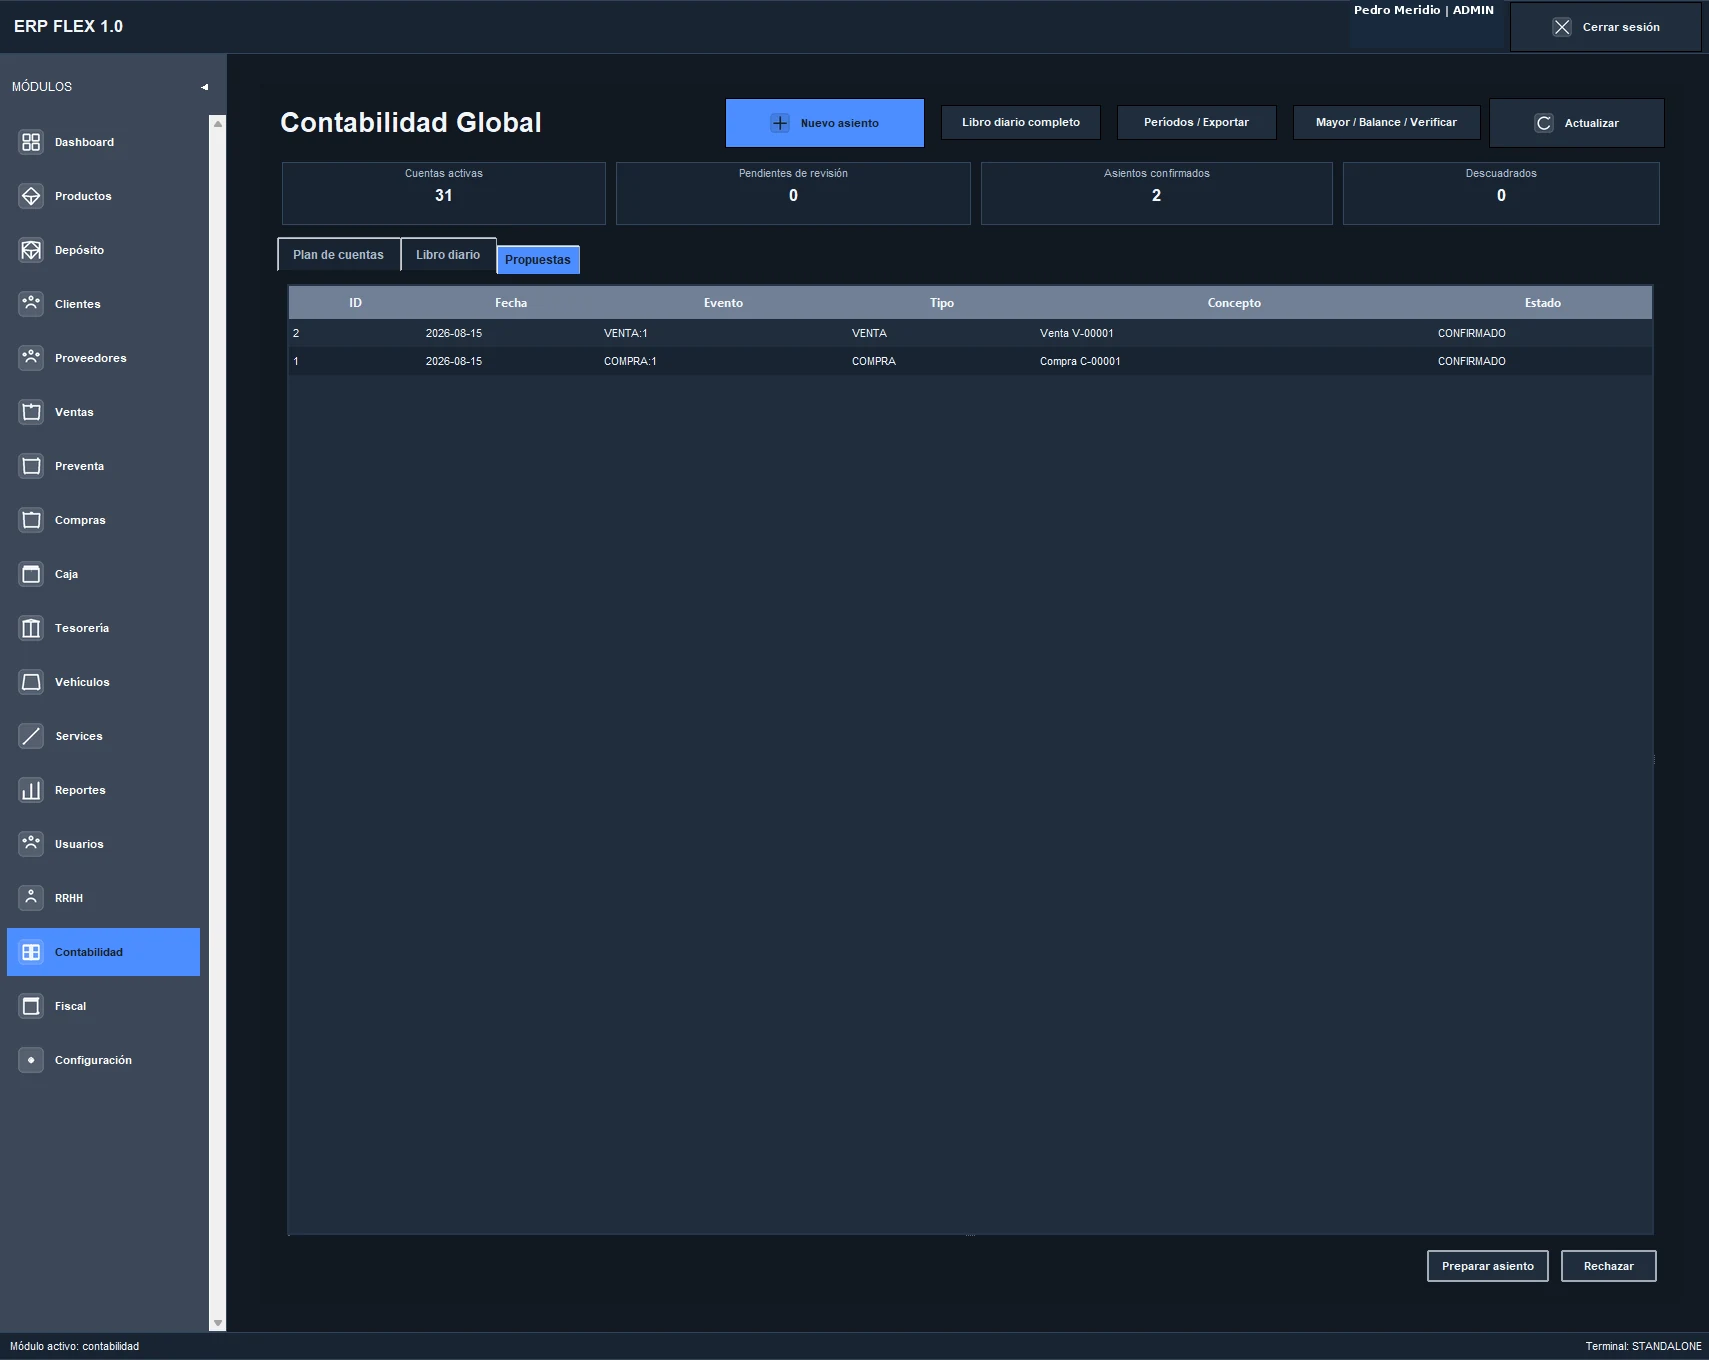Open the Dashboard module icon
Viewport: 1709px width, 1360px height.
pos(31,142)
